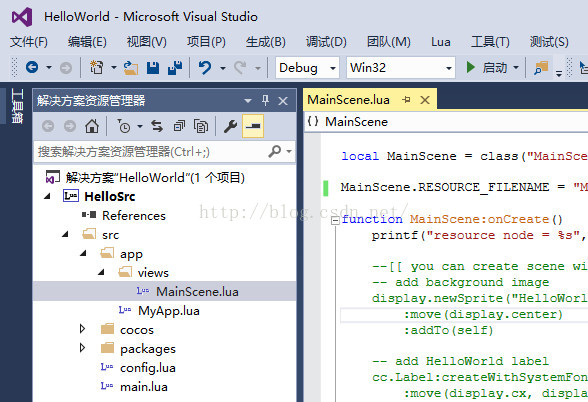Click the Visual Studio logo icon
This screenshot has width=588, height=402.
22,17
